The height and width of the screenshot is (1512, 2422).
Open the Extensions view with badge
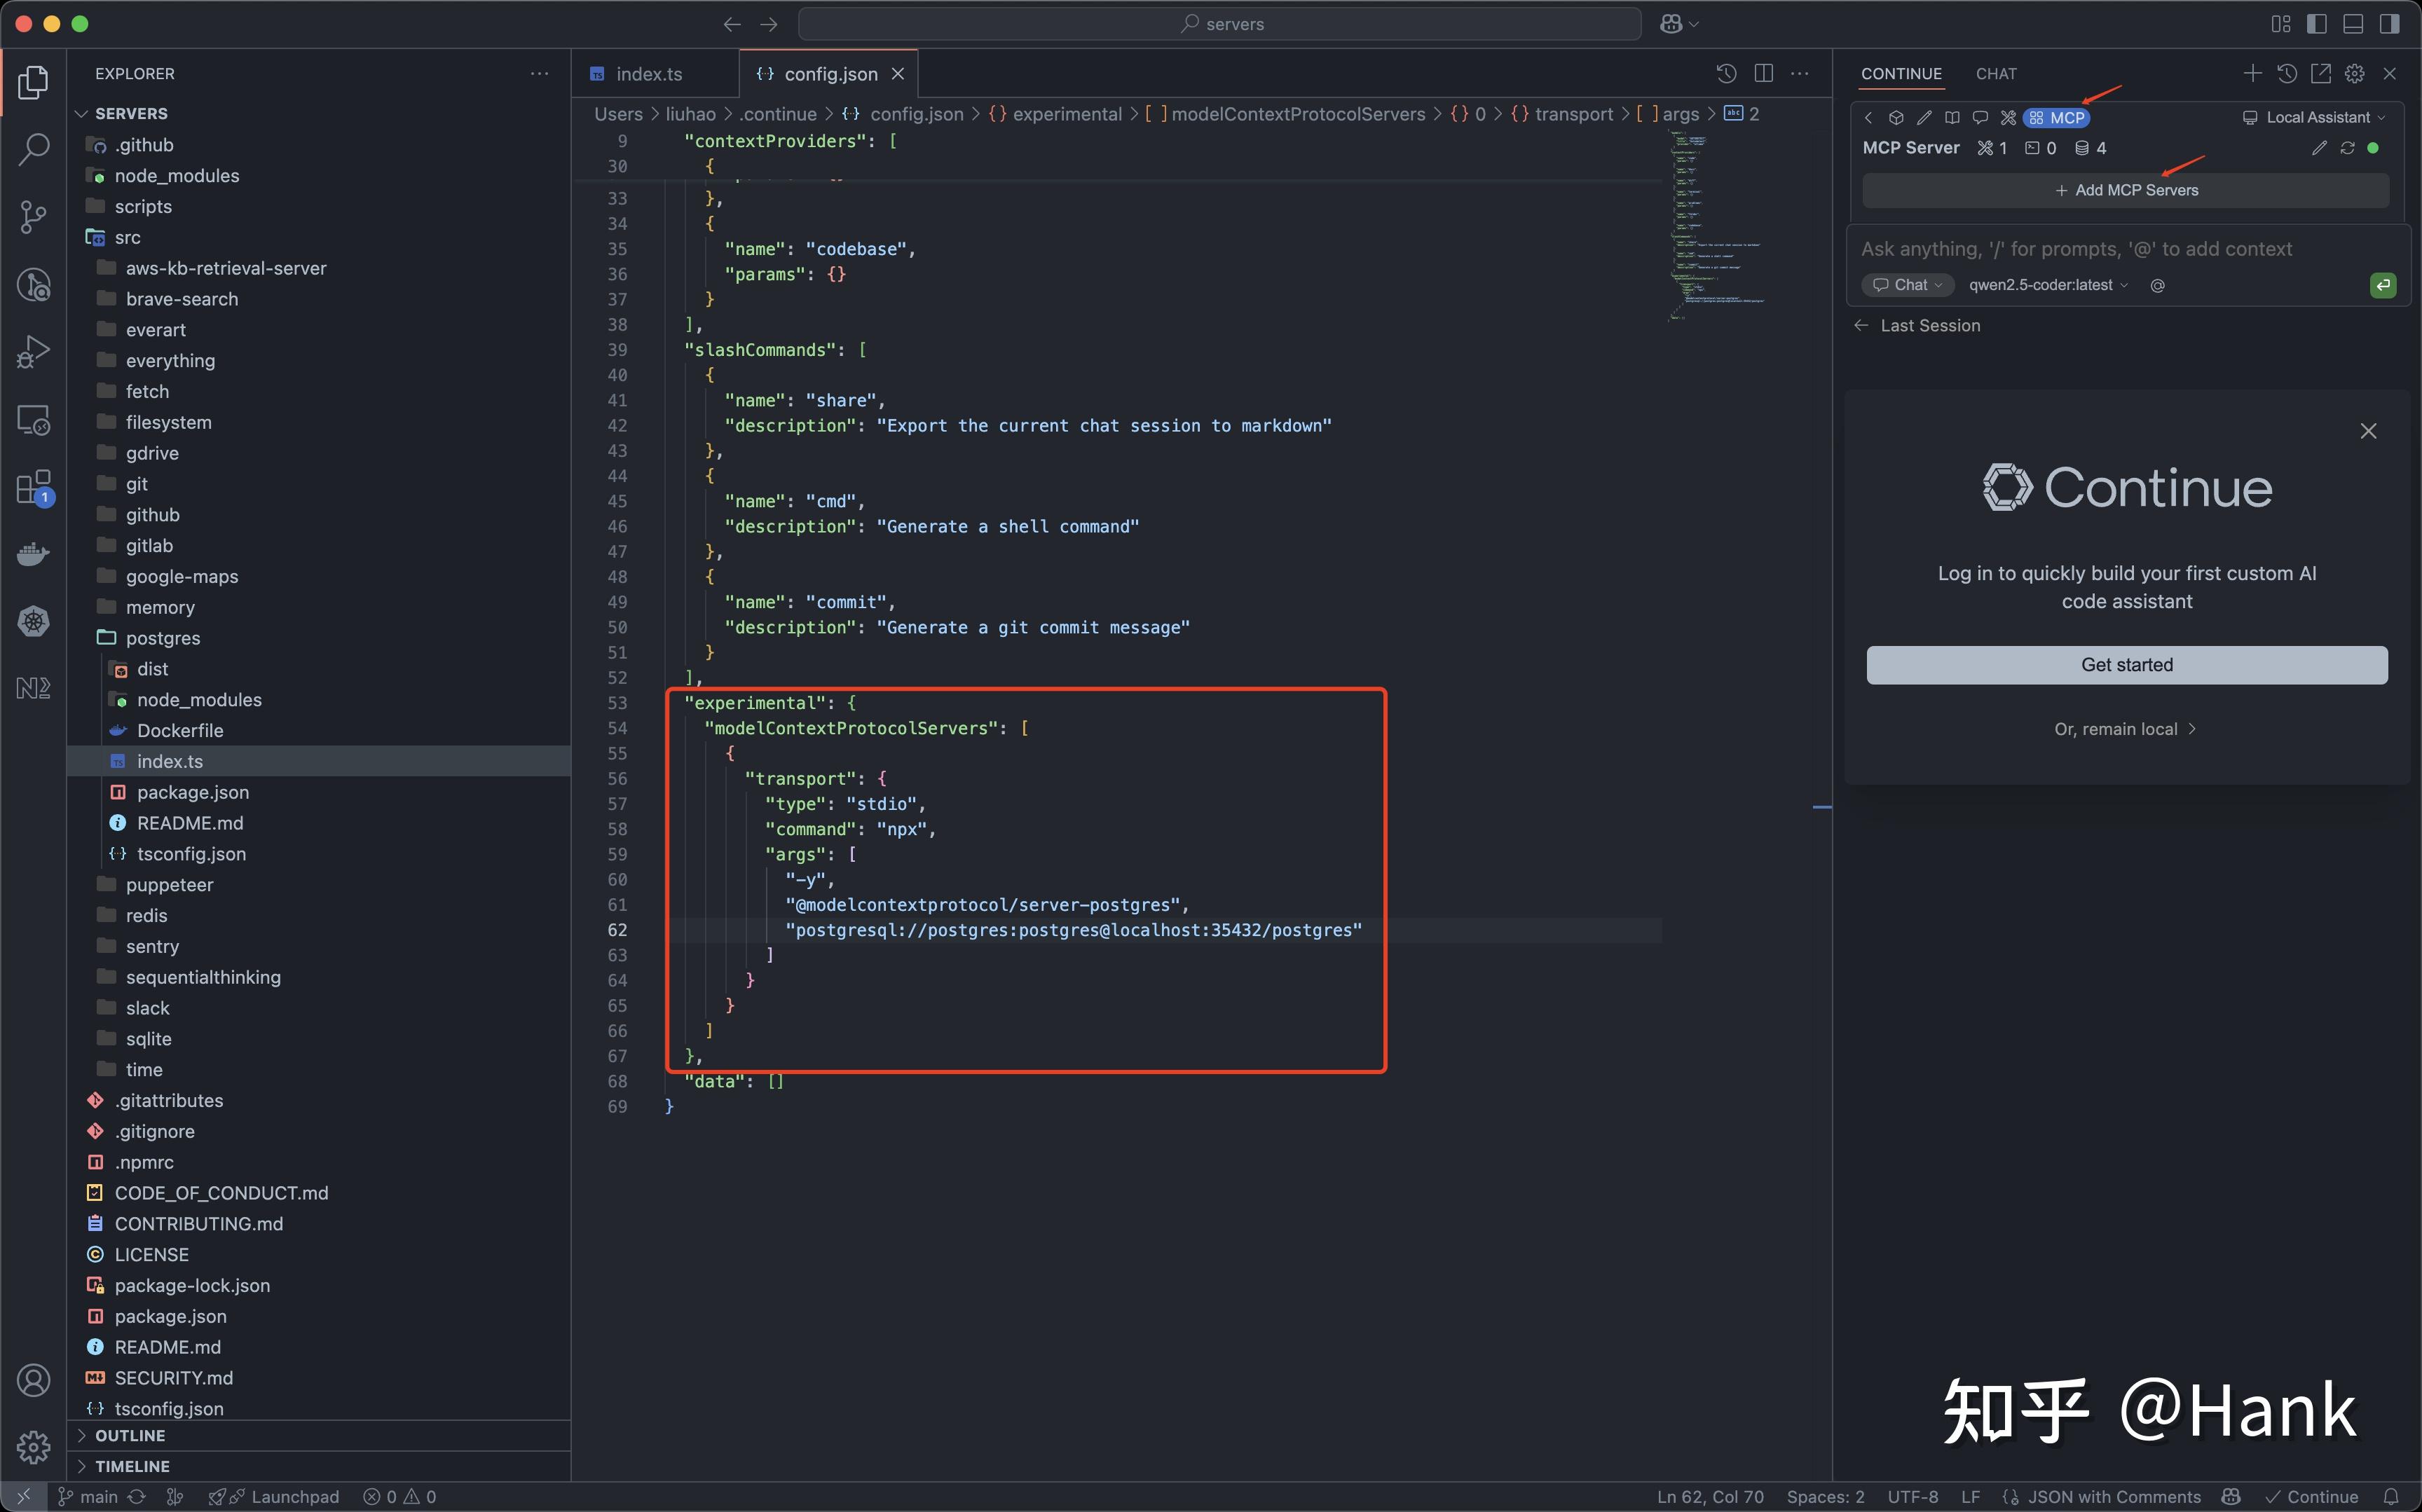pos(33,487)
